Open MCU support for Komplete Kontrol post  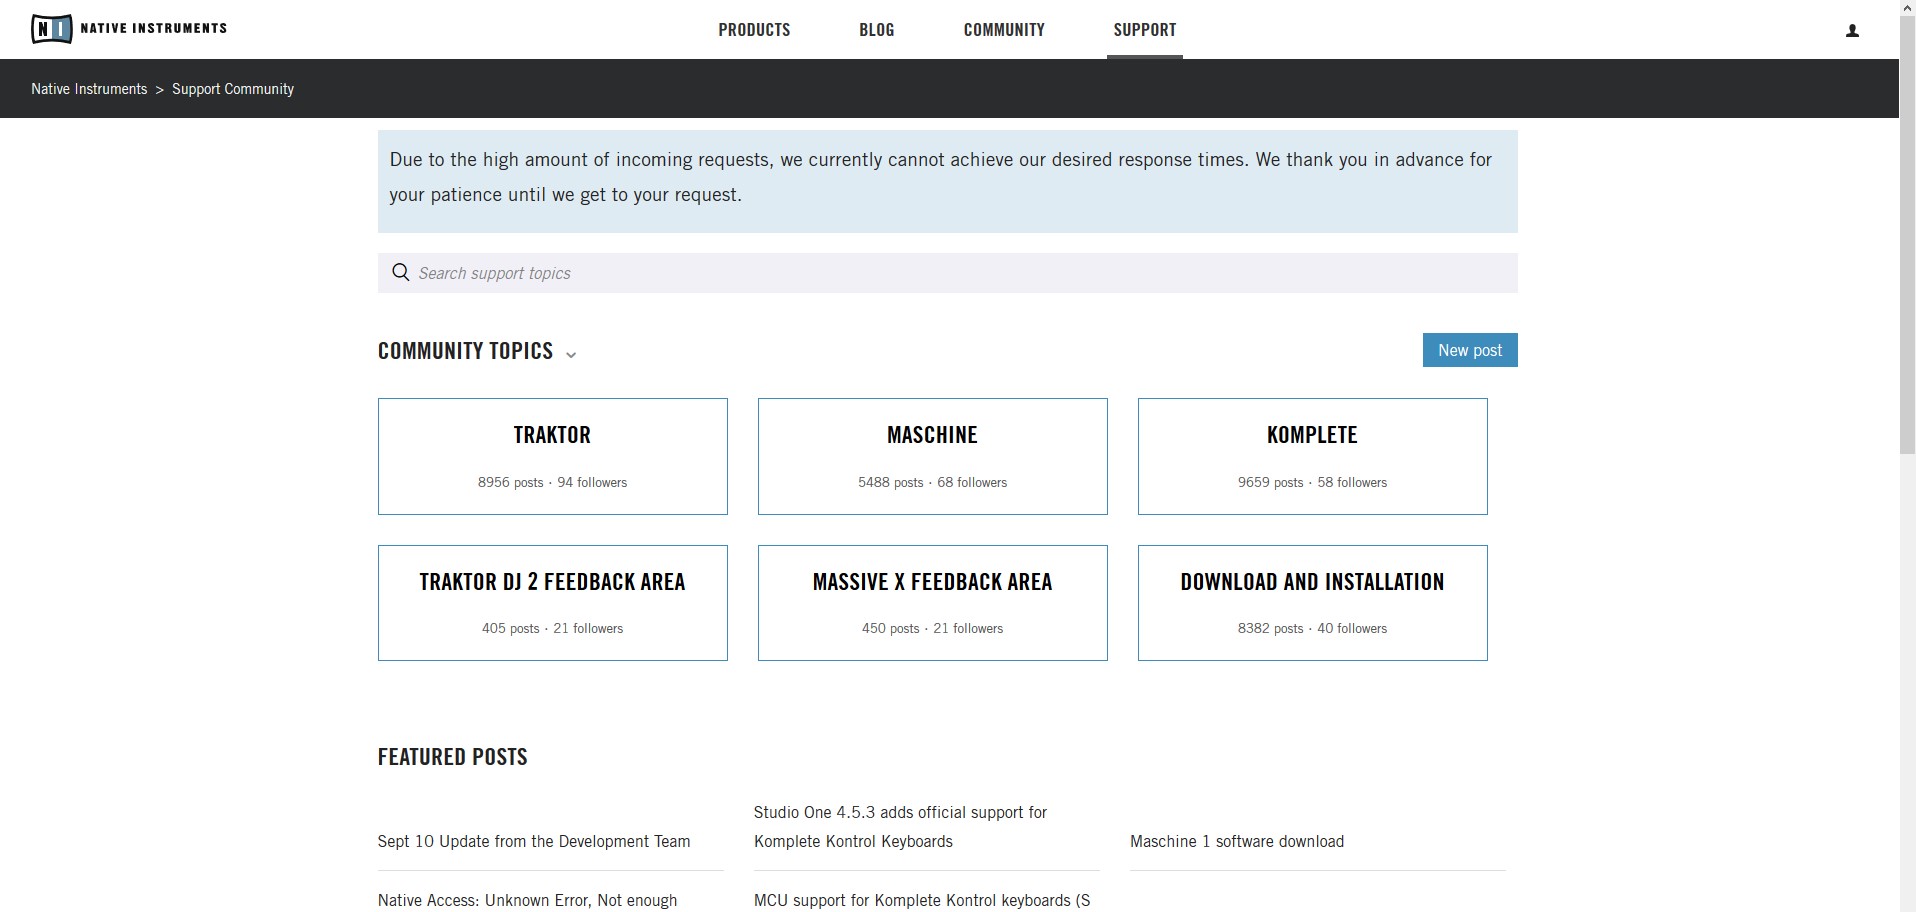(x=922, y=900)
